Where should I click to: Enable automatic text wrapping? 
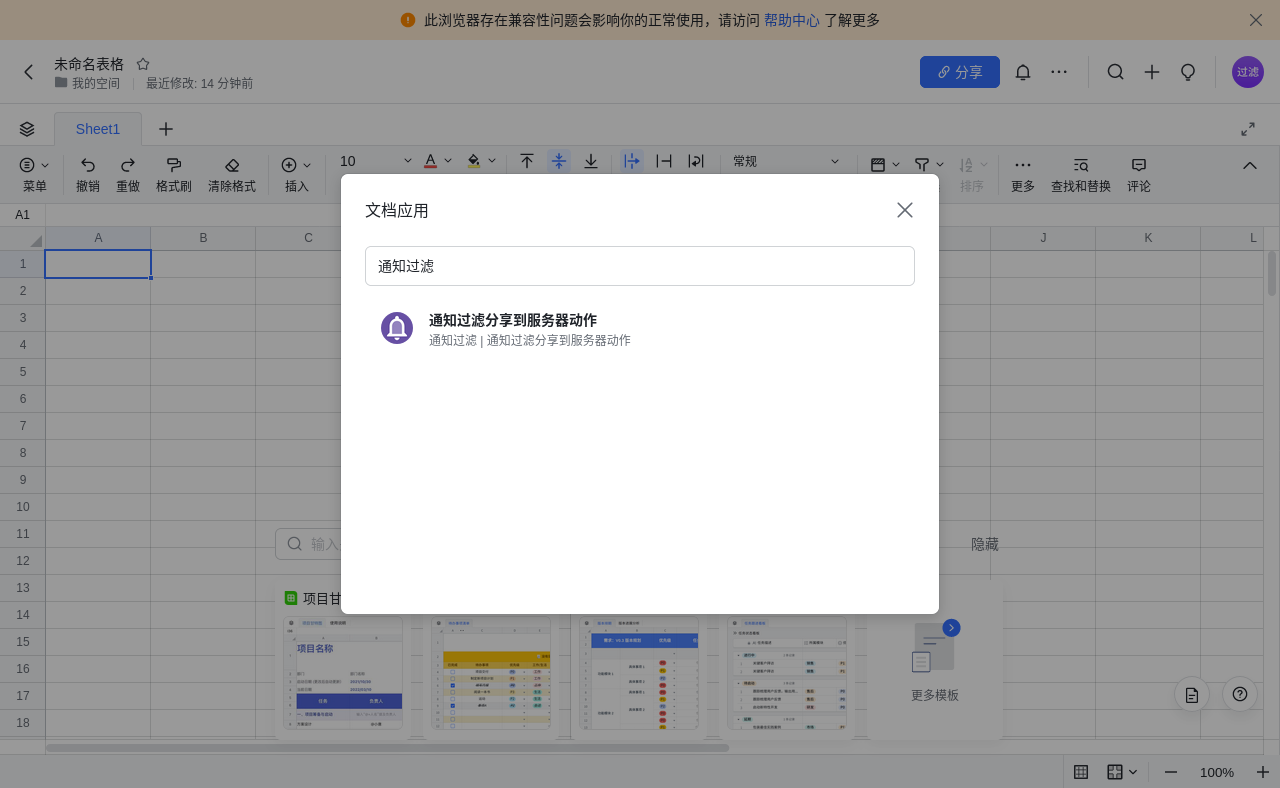click(696, 161)
